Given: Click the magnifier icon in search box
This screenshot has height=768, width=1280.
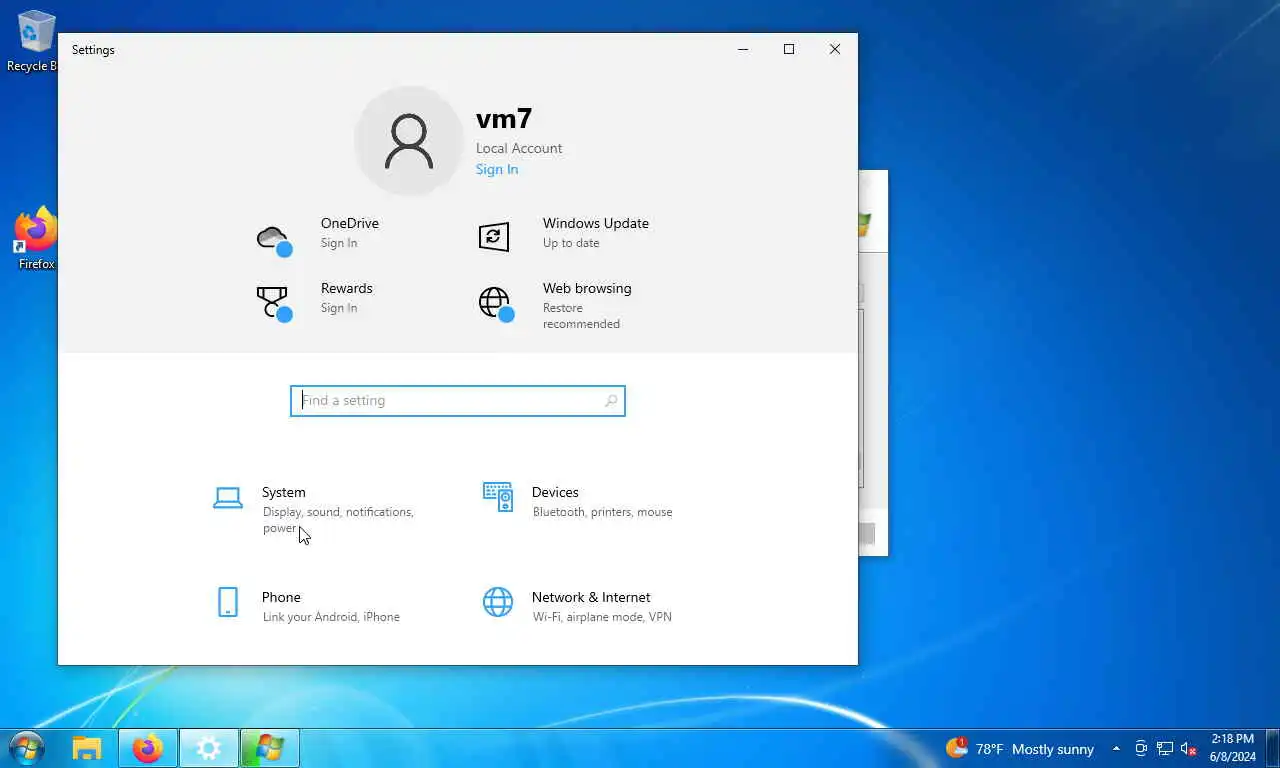Looking at the screenshot, I should pyautogui.click(x=611, y=401).
